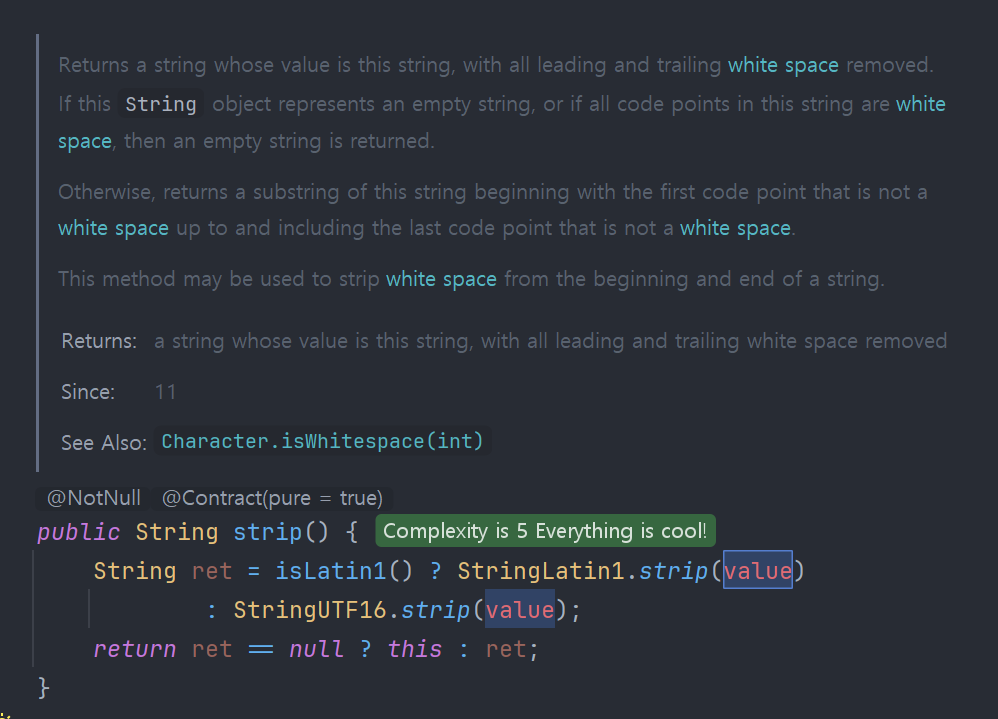The height and width of the screenshot is (719, 998).
Task: Click 'white space' link before 'up to and including'
Action: coord(113,228)
